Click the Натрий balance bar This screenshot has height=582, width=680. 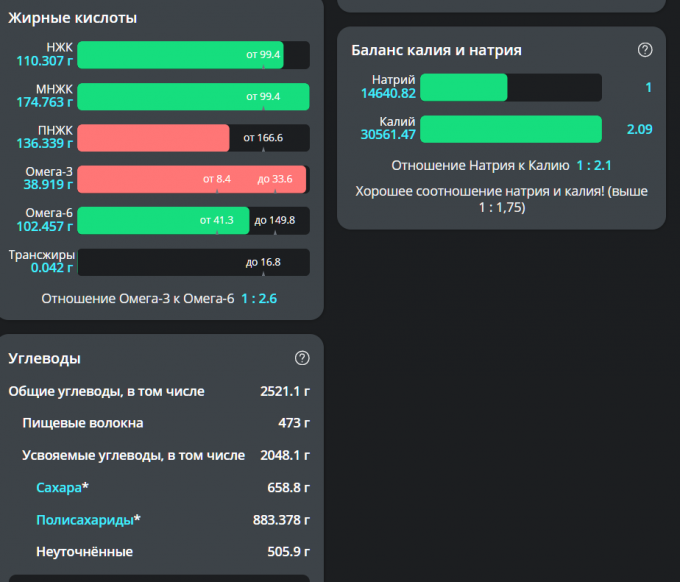(510, 88)
